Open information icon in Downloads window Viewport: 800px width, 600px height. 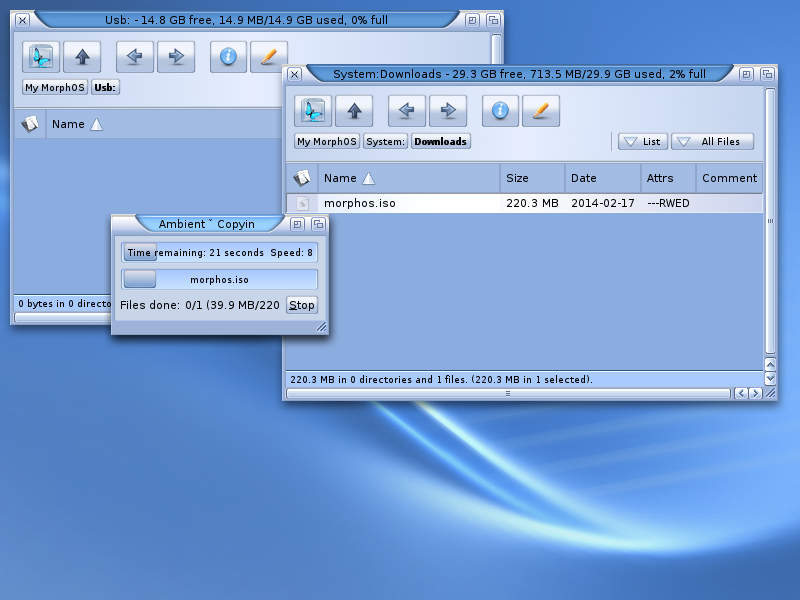(501, 111)
